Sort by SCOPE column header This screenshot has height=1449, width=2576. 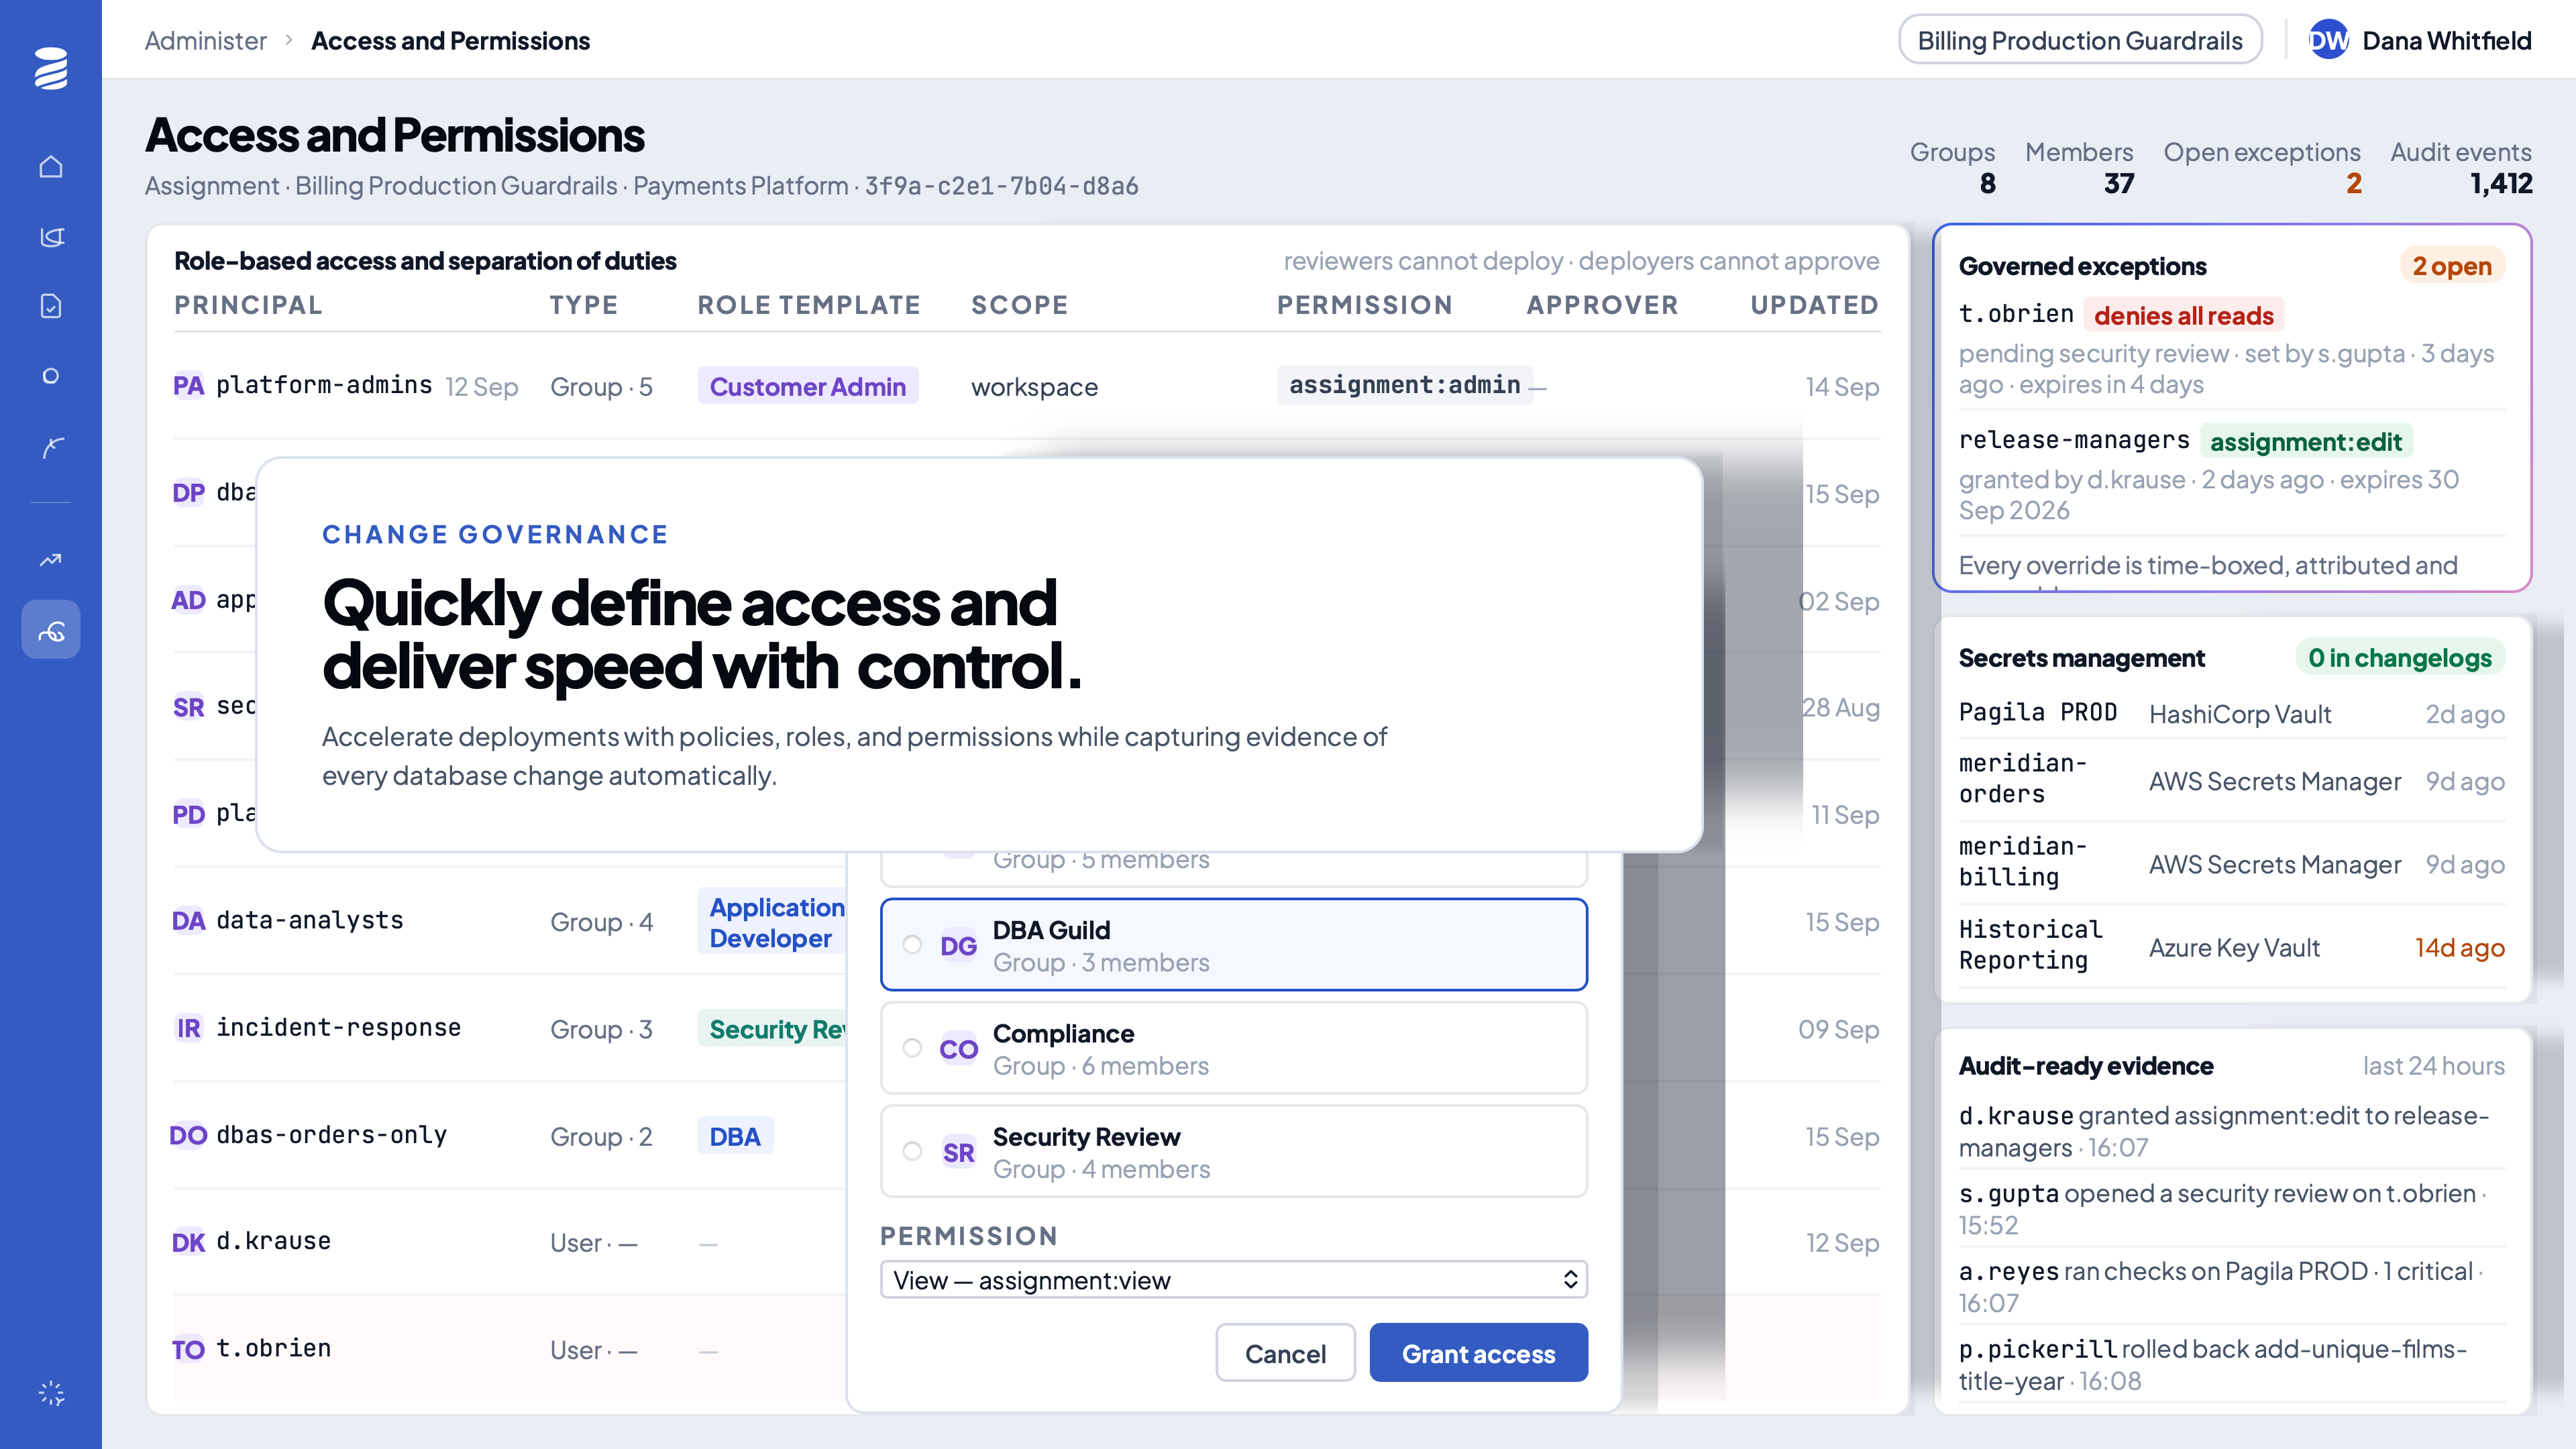pyautogui.click(x=1019, y=305)
